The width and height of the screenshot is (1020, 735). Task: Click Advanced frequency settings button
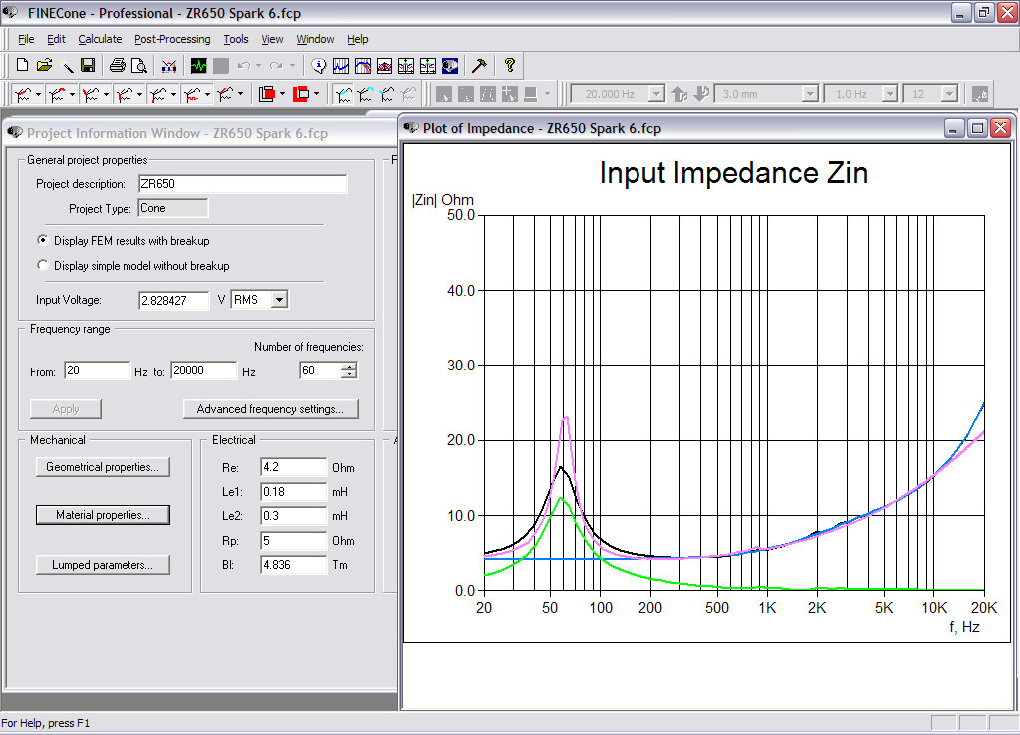point(271,408)
